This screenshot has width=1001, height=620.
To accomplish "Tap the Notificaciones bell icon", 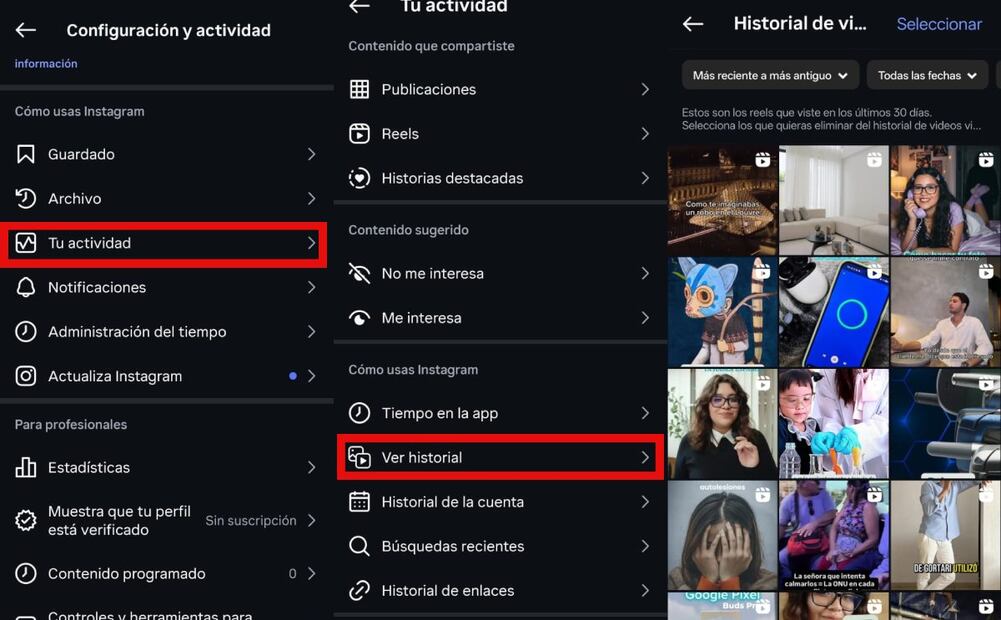I will point(26,287).
